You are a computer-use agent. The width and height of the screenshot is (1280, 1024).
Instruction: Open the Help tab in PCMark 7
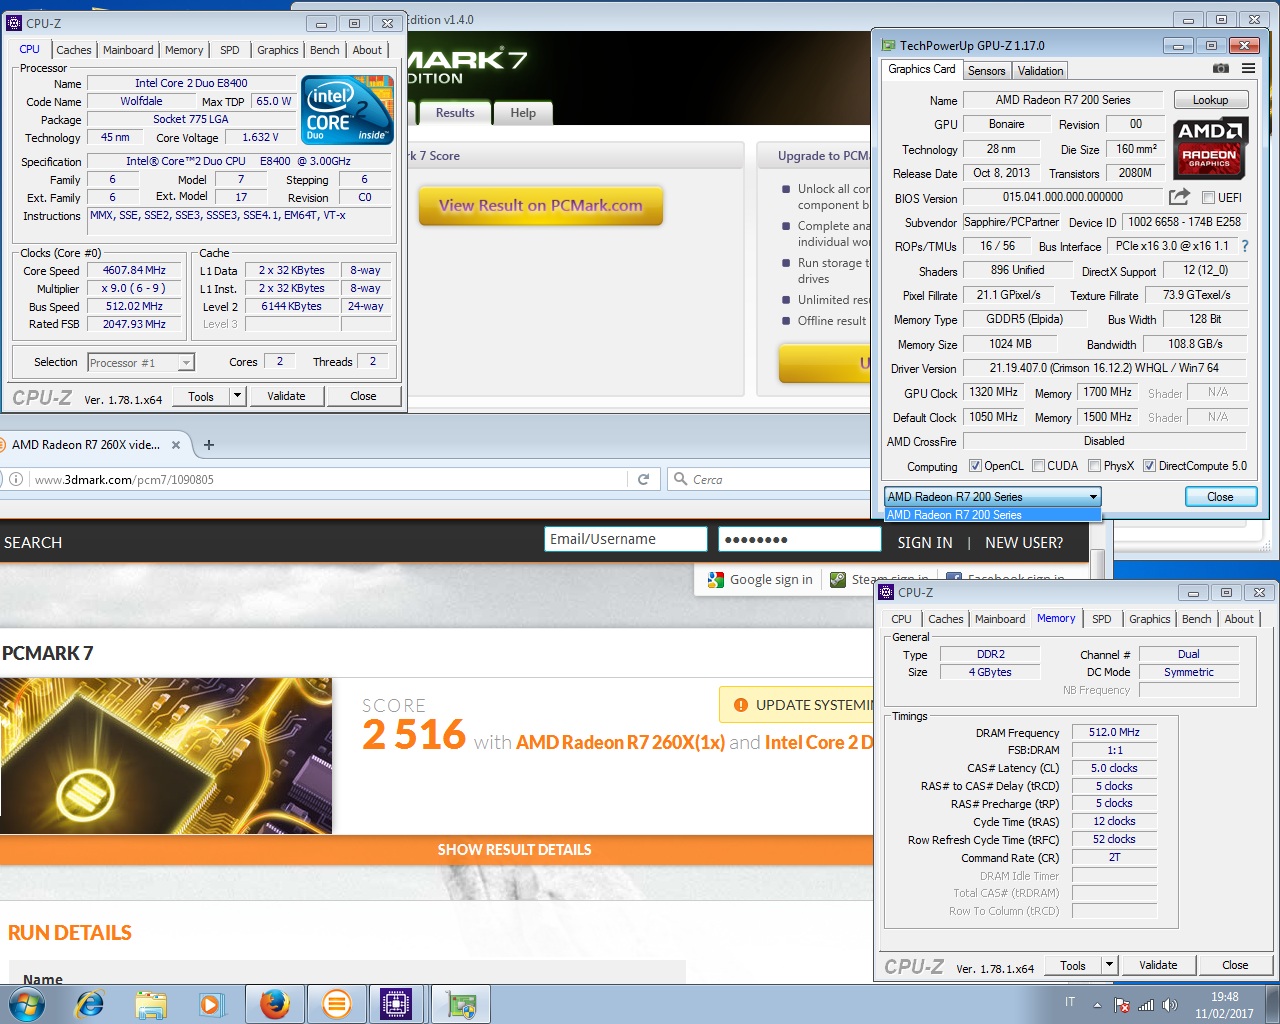(523, 113)
